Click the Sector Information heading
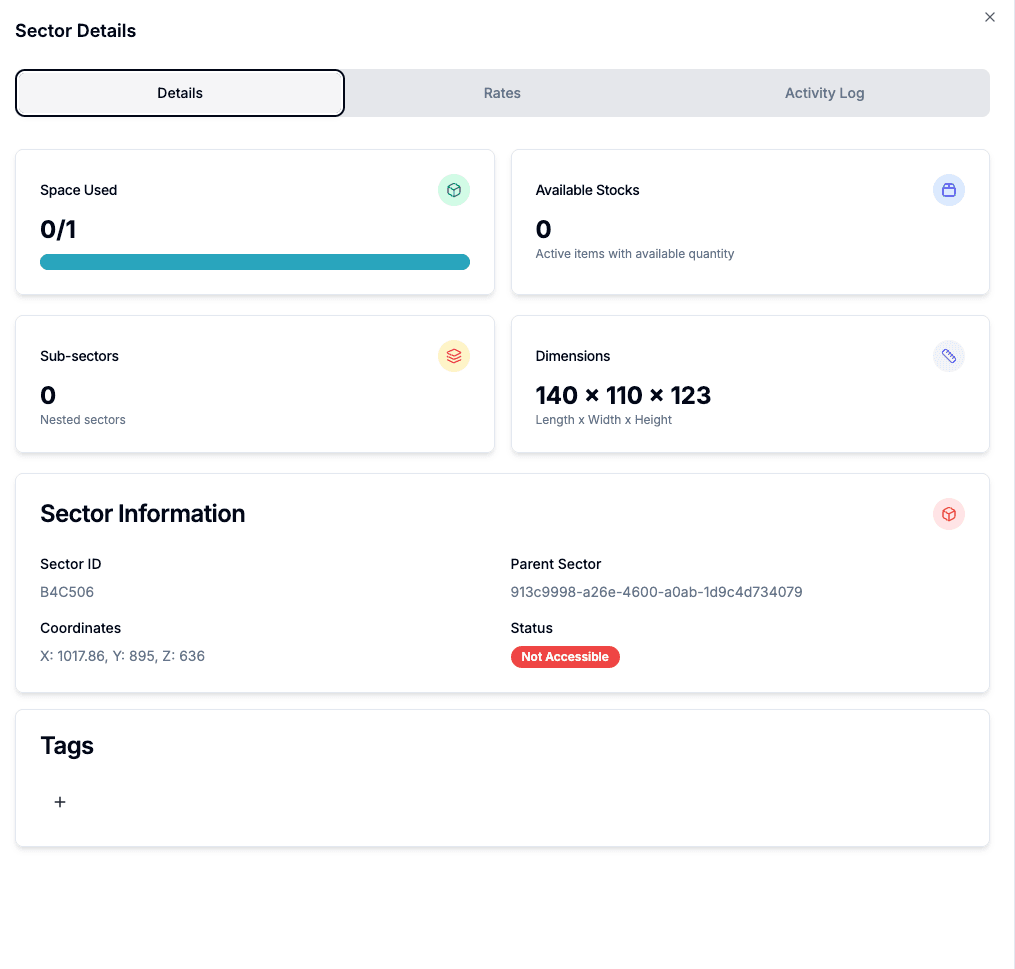 [142, 513]
